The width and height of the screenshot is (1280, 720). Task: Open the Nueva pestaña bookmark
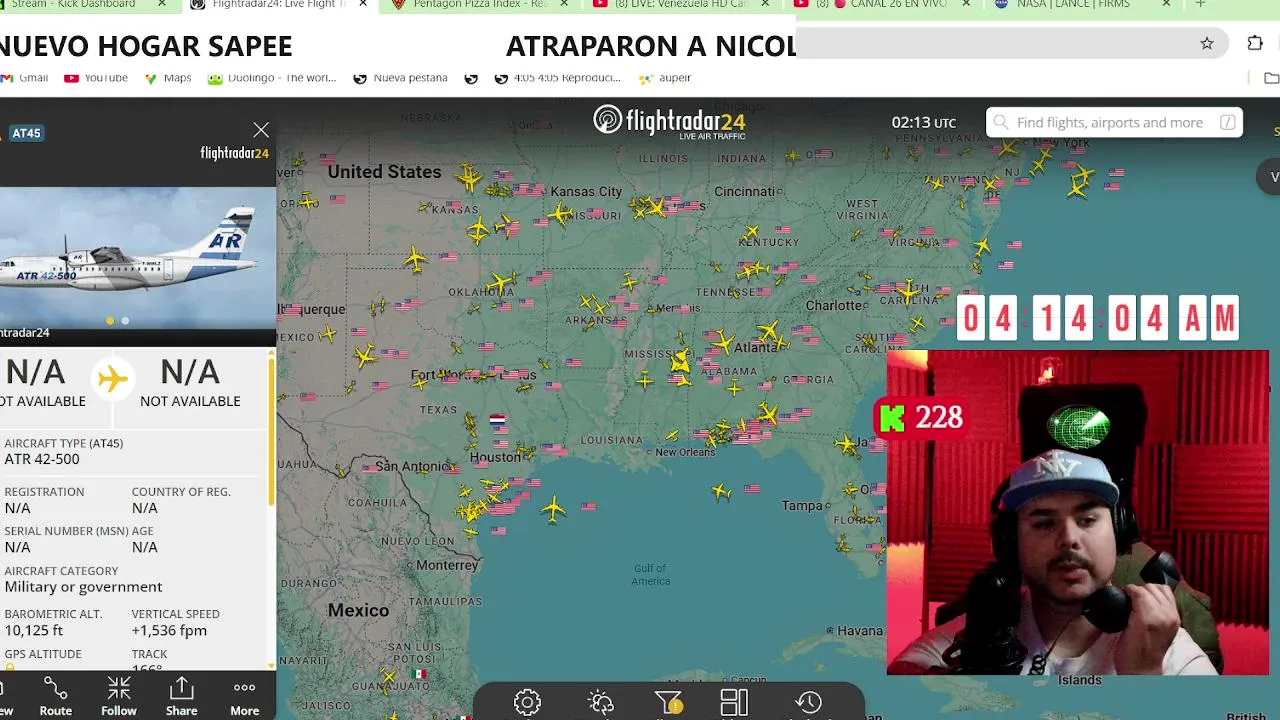pos(401,78)
